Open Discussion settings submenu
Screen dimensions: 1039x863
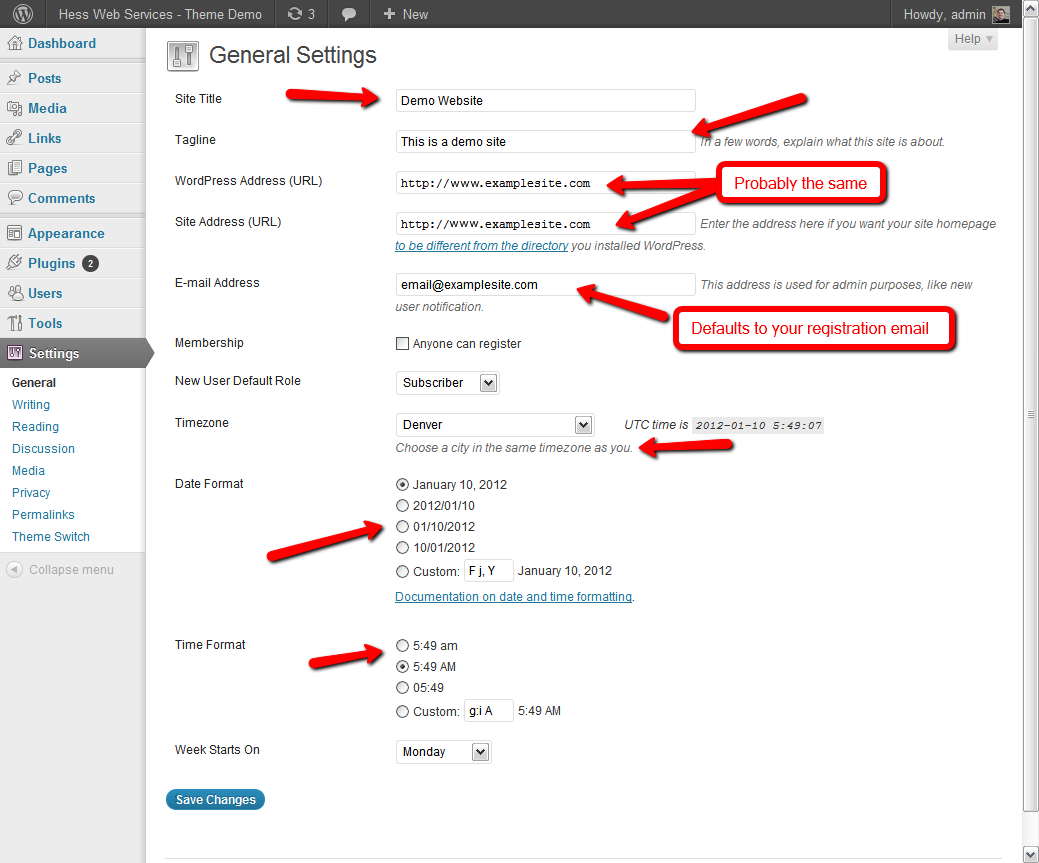click(x=44, y=448)
